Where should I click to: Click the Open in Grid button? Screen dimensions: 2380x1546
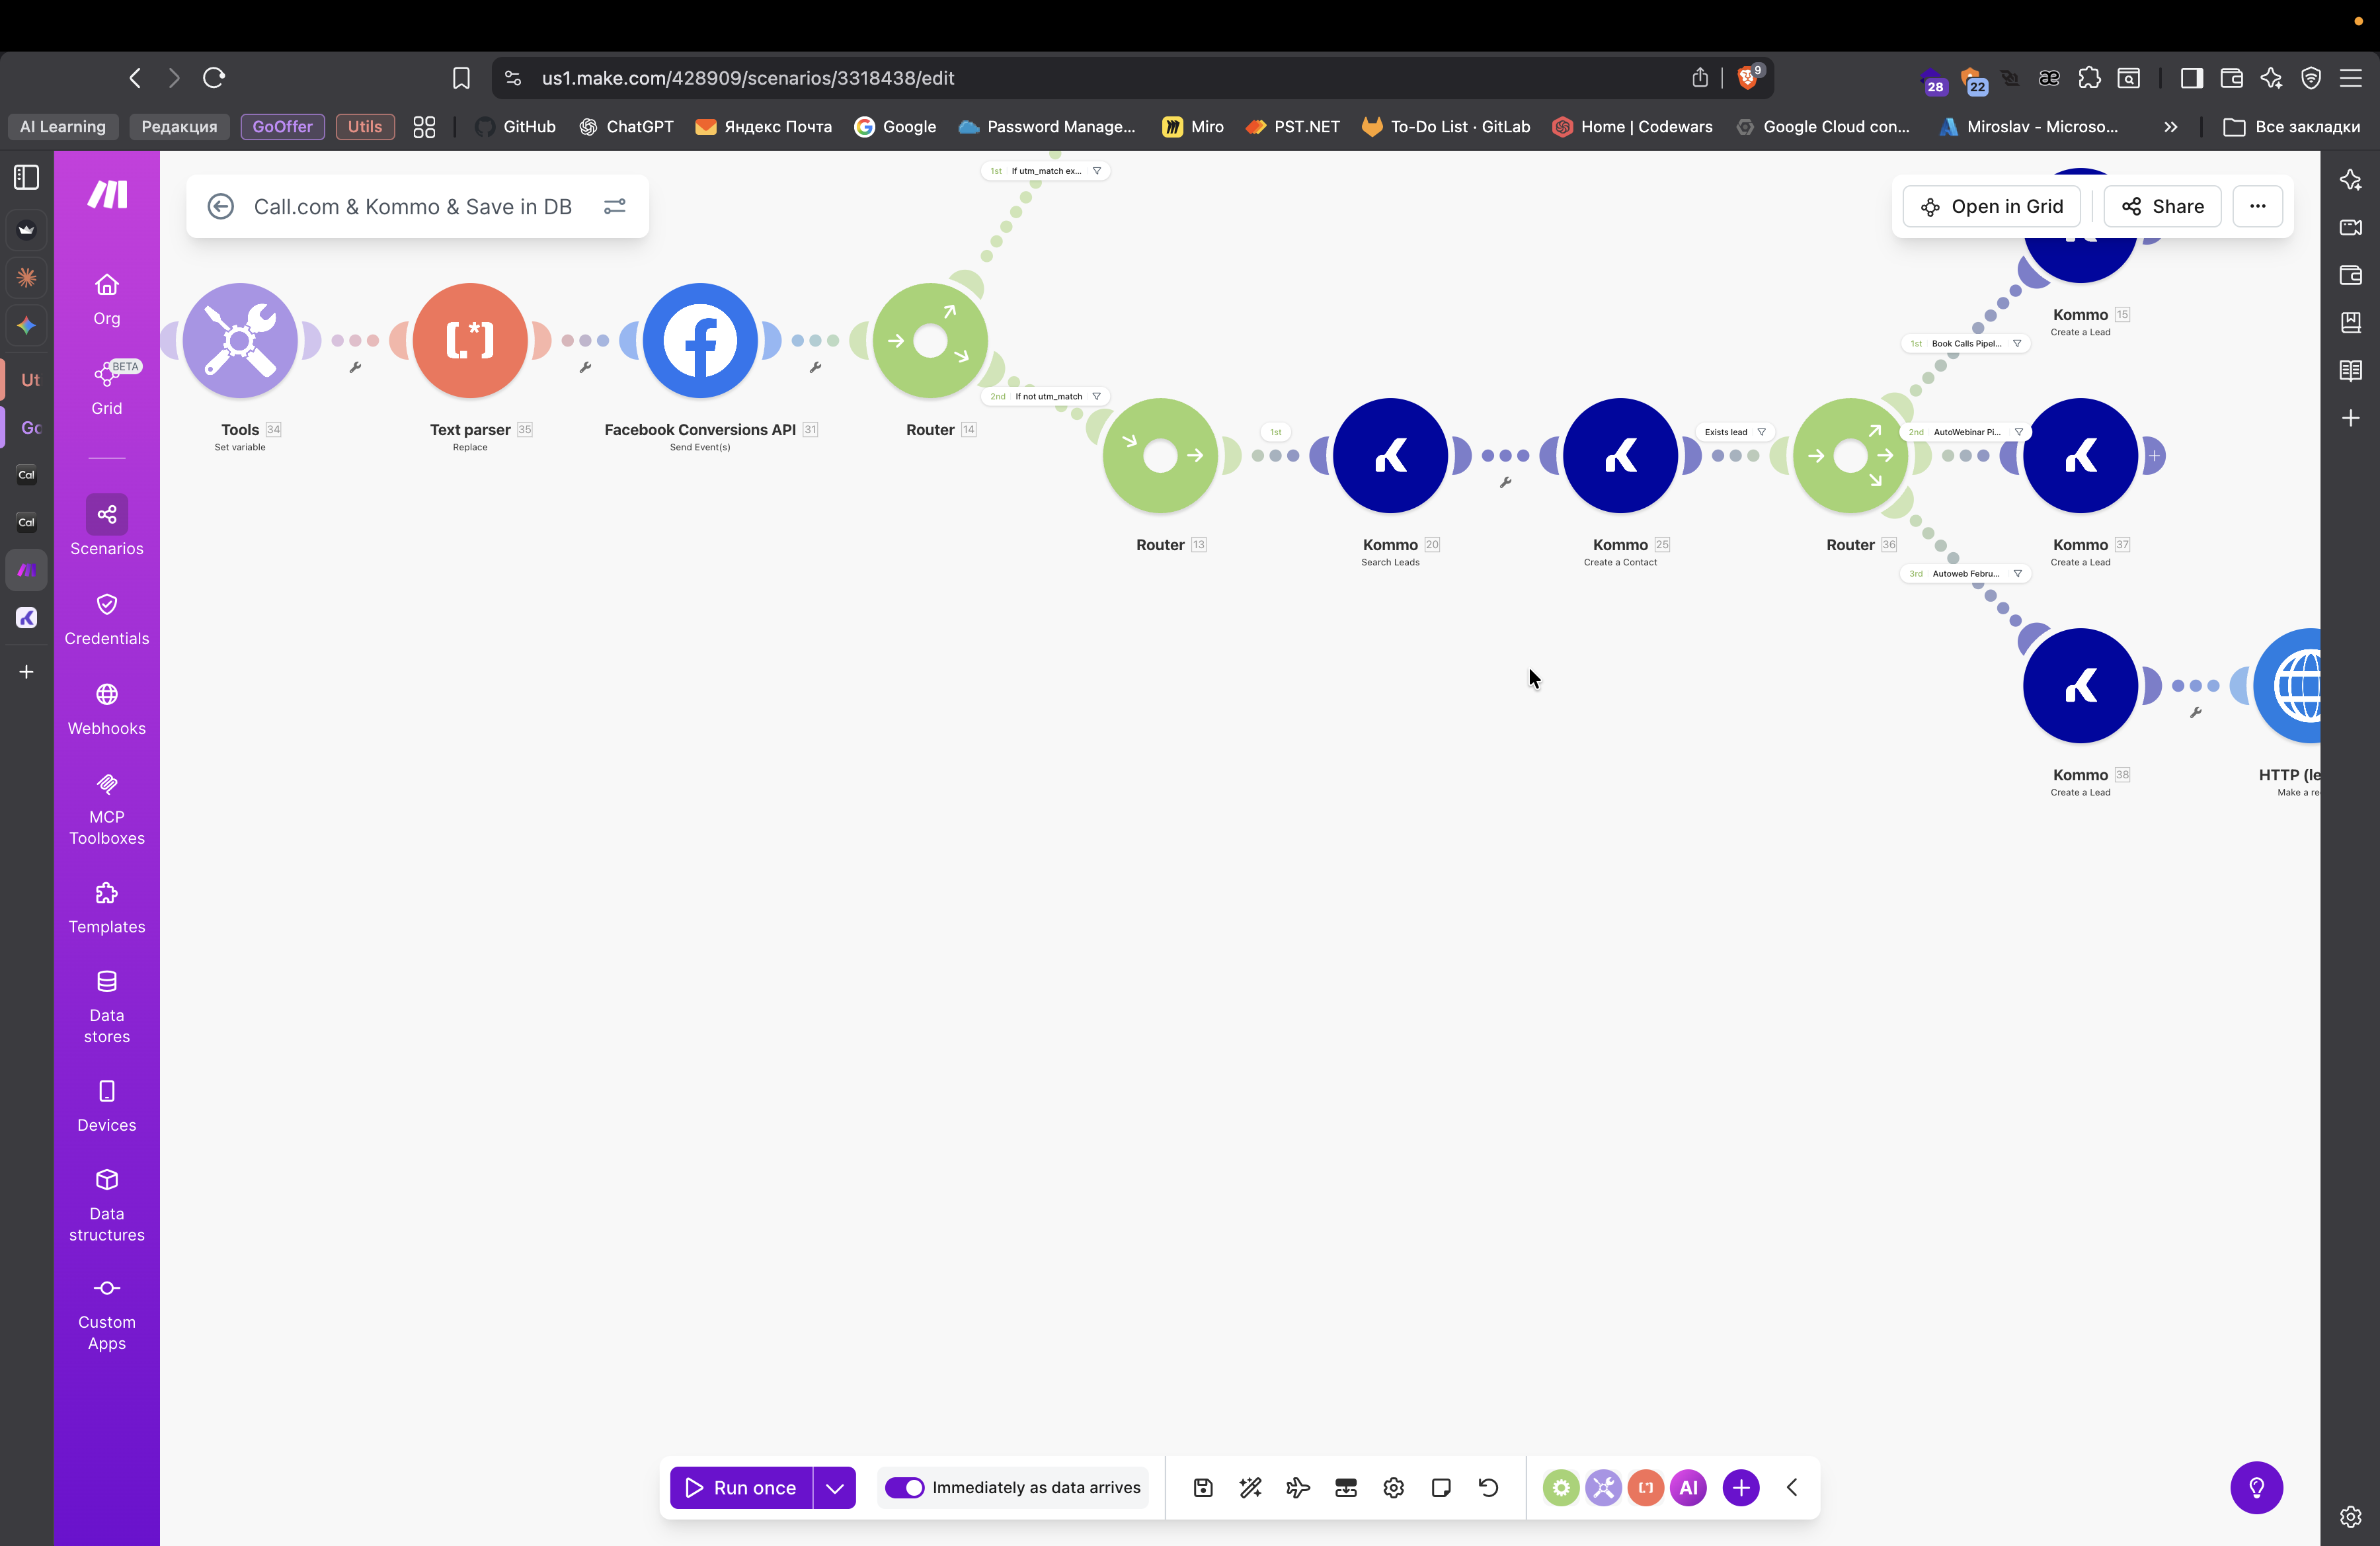[1991, 206]
